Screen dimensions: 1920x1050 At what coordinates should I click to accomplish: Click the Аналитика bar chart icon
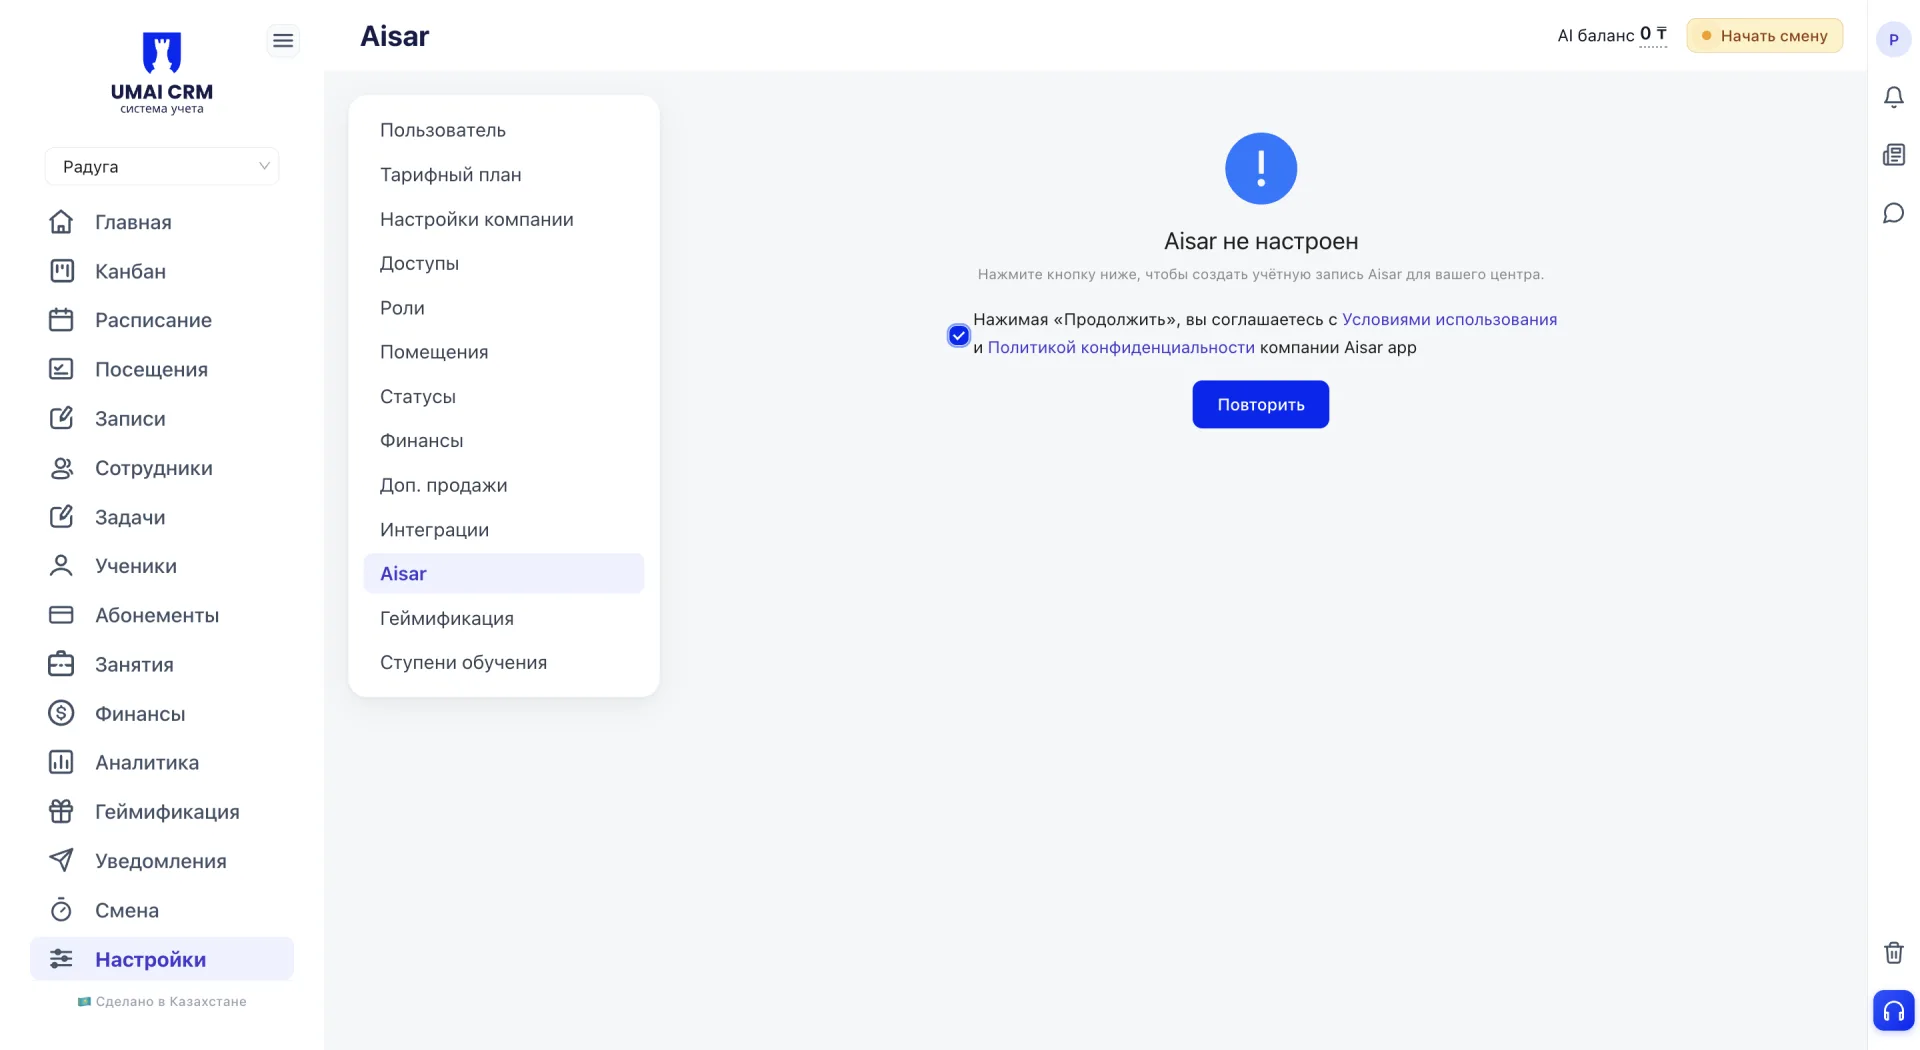tap(61, 762)
